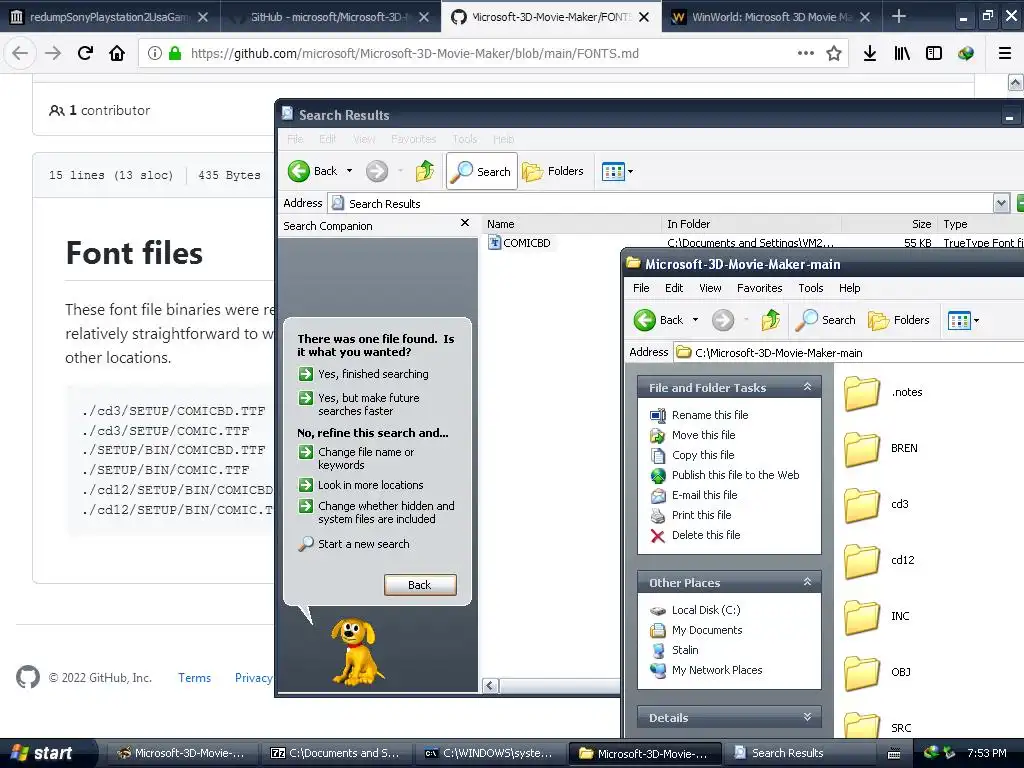
Task: Open View menu in Movie-Maker-main window
Action: pos(711,288)
